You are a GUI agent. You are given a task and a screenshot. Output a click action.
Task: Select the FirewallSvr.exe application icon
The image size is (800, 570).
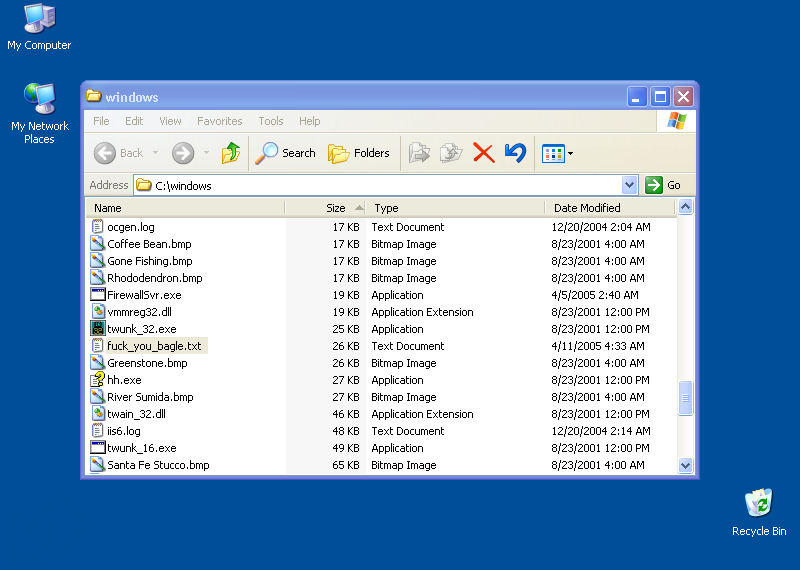[98, 295]
